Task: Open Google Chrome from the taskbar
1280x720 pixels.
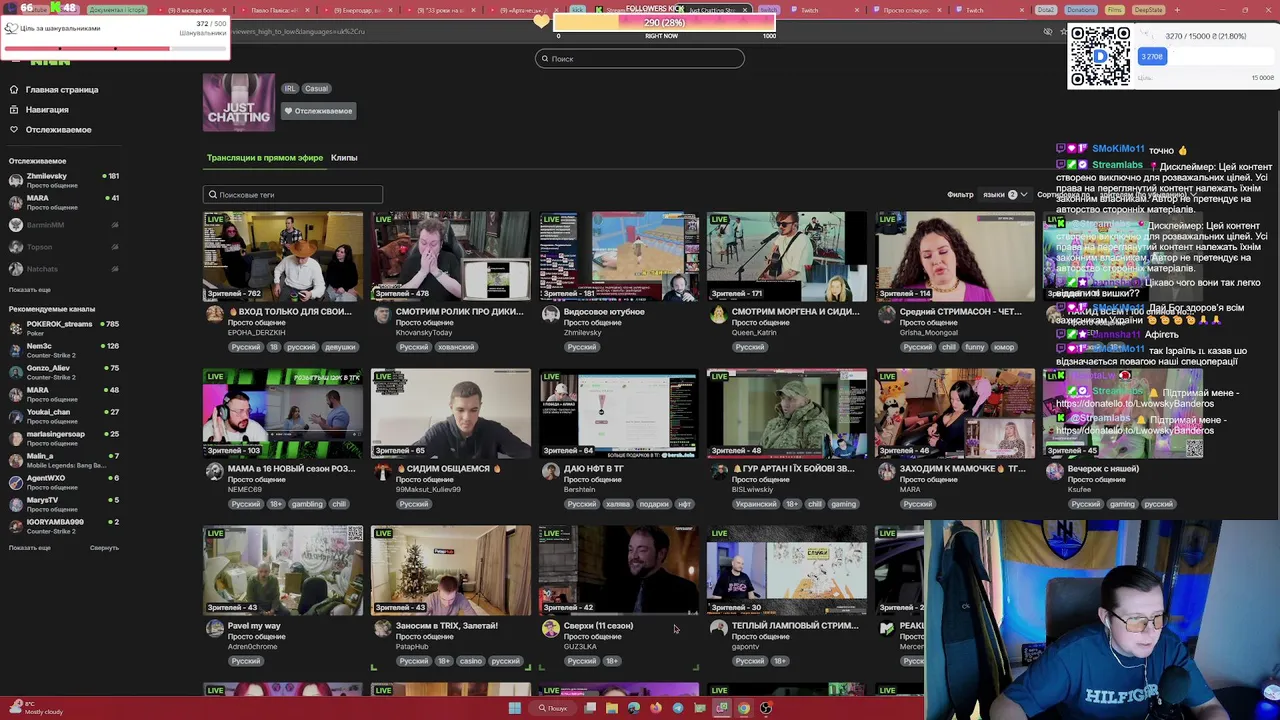Action: pos(743,708)
